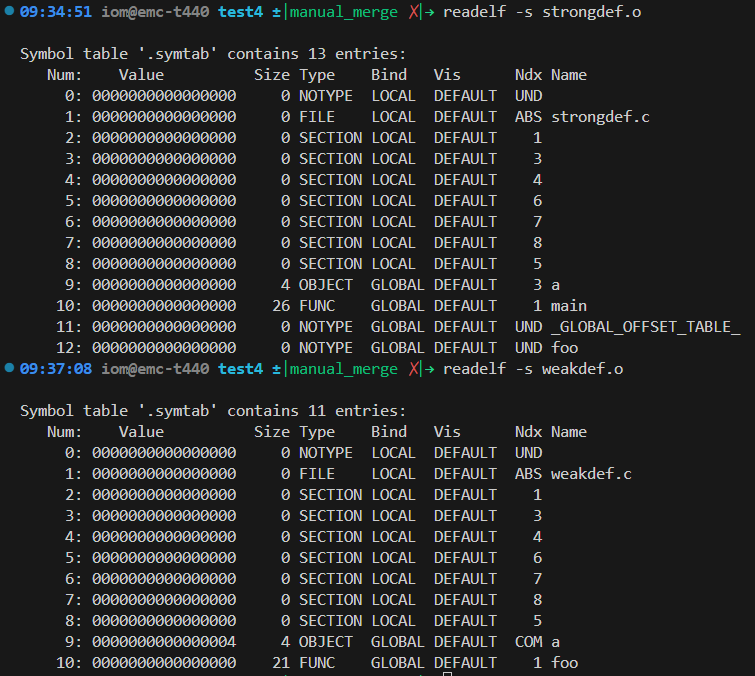Image resolution: width=755 pixels, height=676 pixels.
Task: Click the red X on the weakdef.o prompt
Action: 413,369
